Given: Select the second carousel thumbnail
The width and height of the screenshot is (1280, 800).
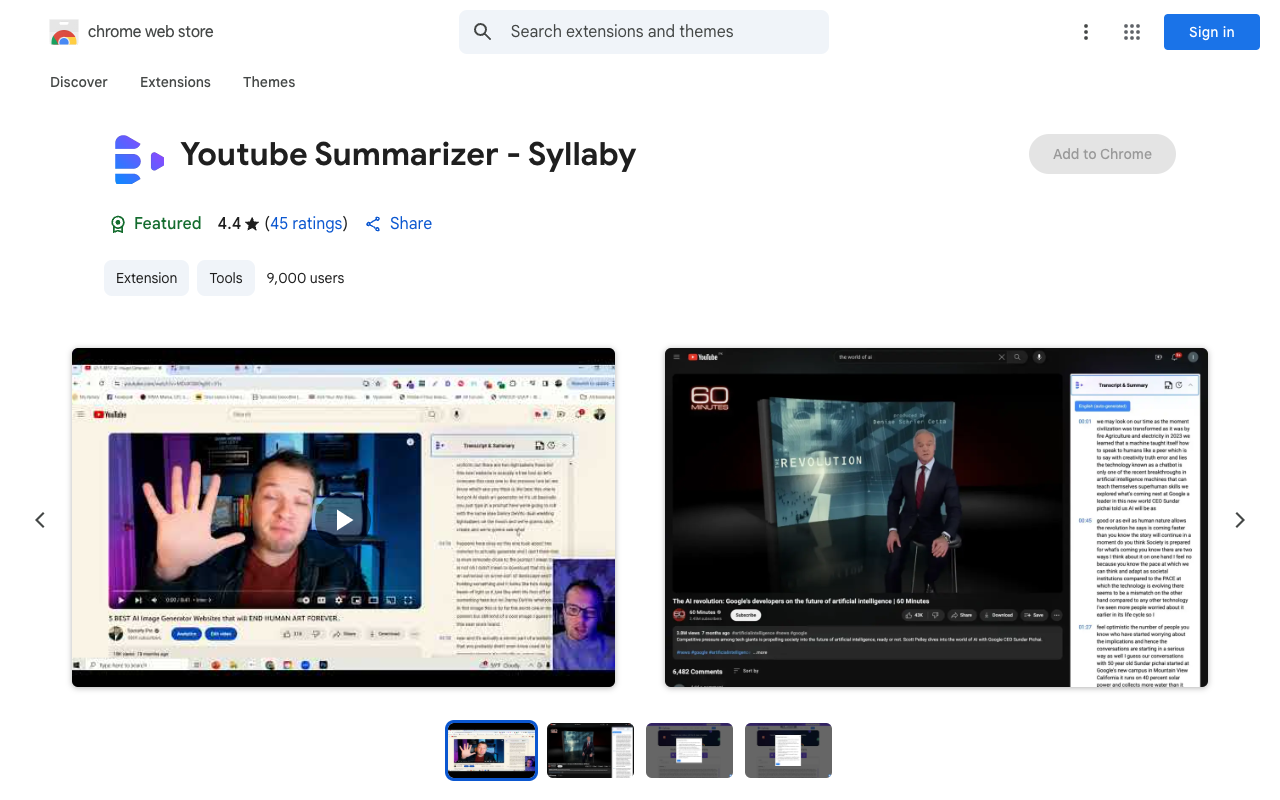Looking at the screenshot, I should pyautogui.click(x=590, y=750).
